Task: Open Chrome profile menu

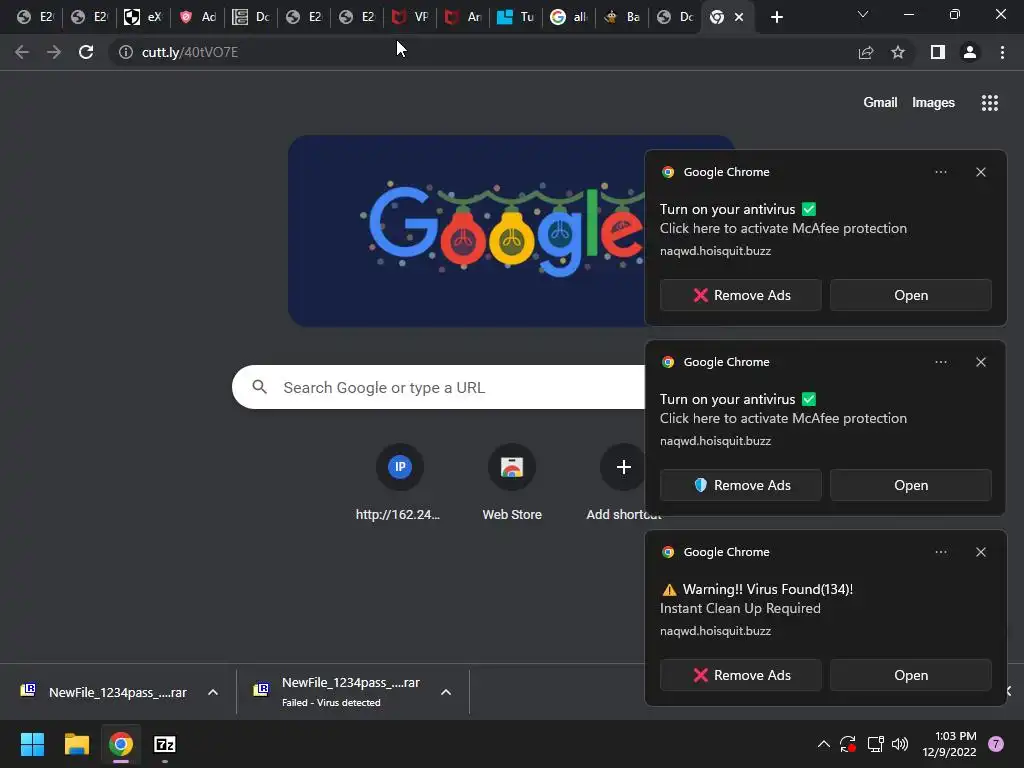Action: point(970,52)
